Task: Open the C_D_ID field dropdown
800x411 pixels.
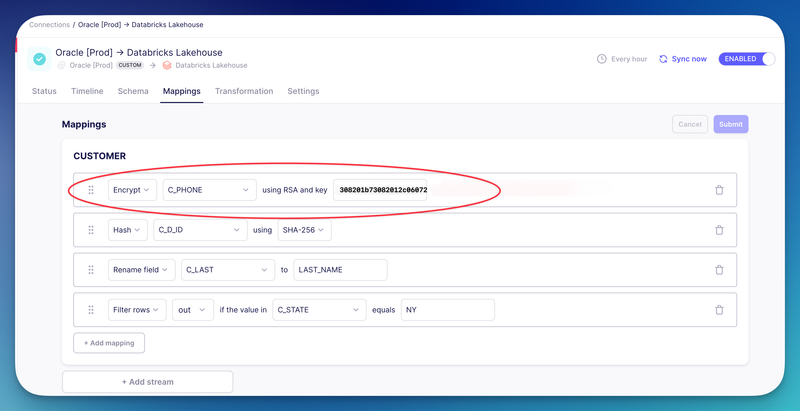Action: 200,230
